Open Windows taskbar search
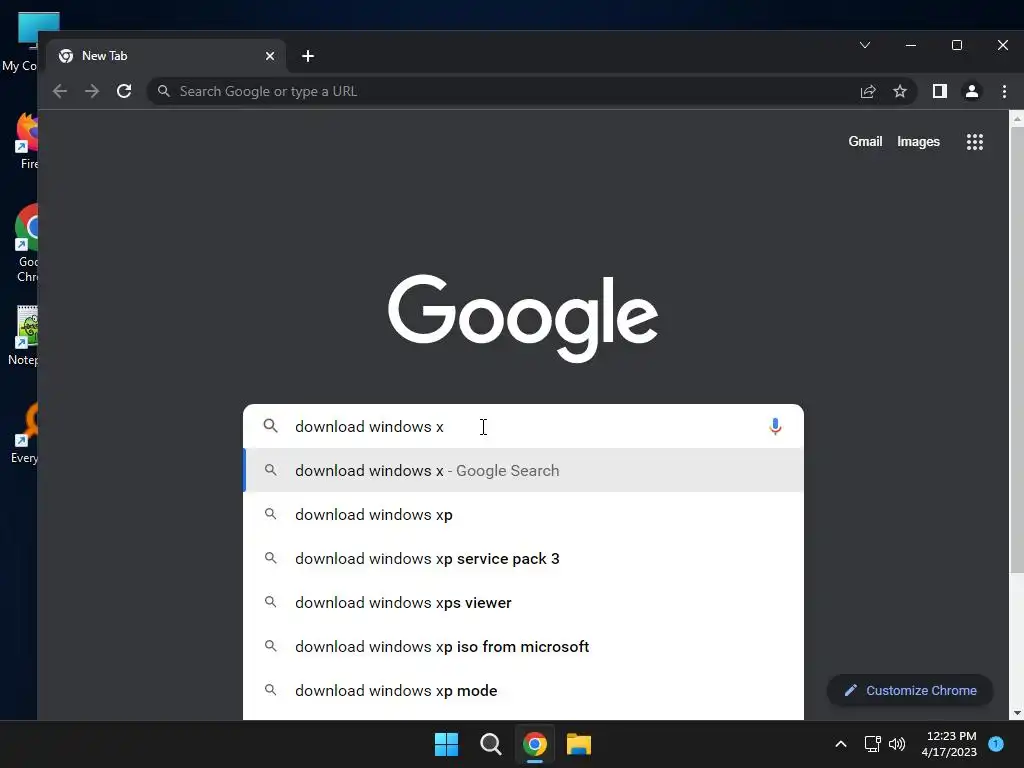The height and width of the screenshot is (768, 1024). coord(490,744)
